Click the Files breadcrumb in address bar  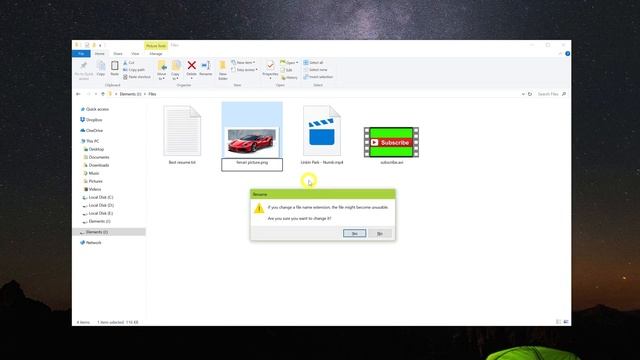click(x=152, y=94)
